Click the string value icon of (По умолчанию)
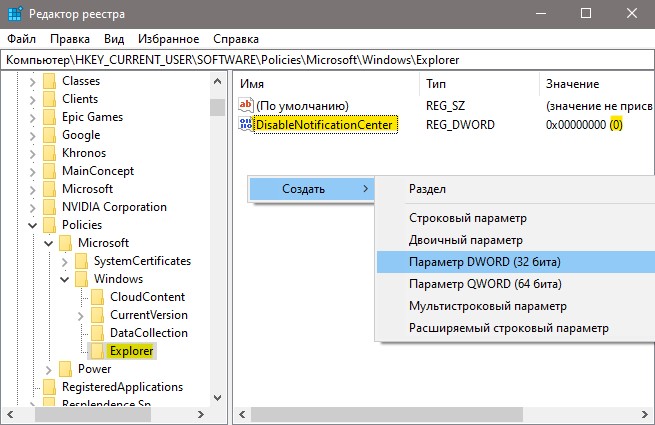Screen dimensions: 655x425 246,104
